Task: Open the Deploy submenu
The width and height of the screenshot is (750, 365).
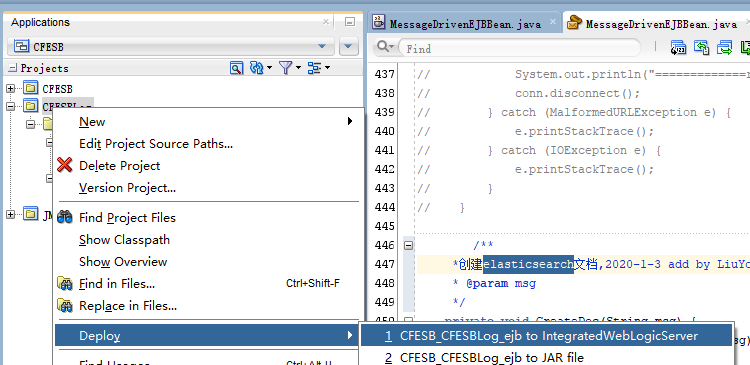Action: pos(208,336)
